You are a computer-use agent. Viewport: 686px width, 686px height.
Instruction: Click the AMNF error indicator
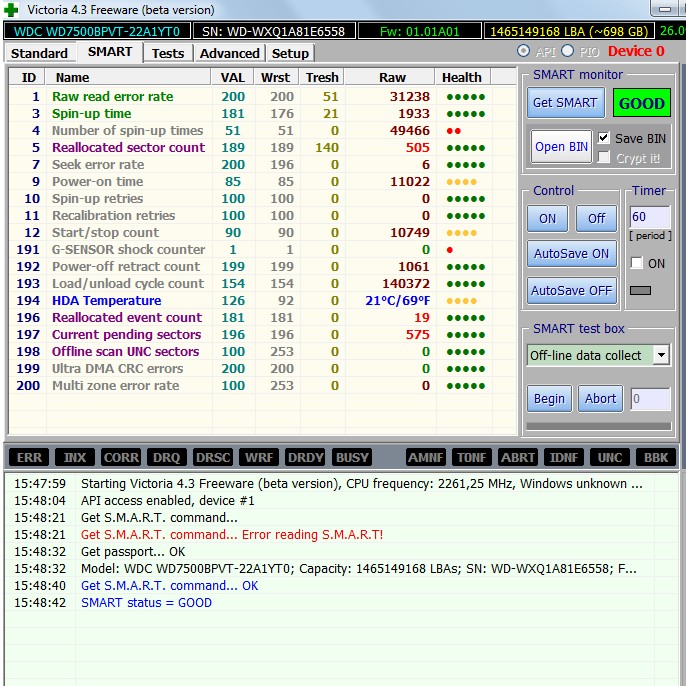(426, 457)
